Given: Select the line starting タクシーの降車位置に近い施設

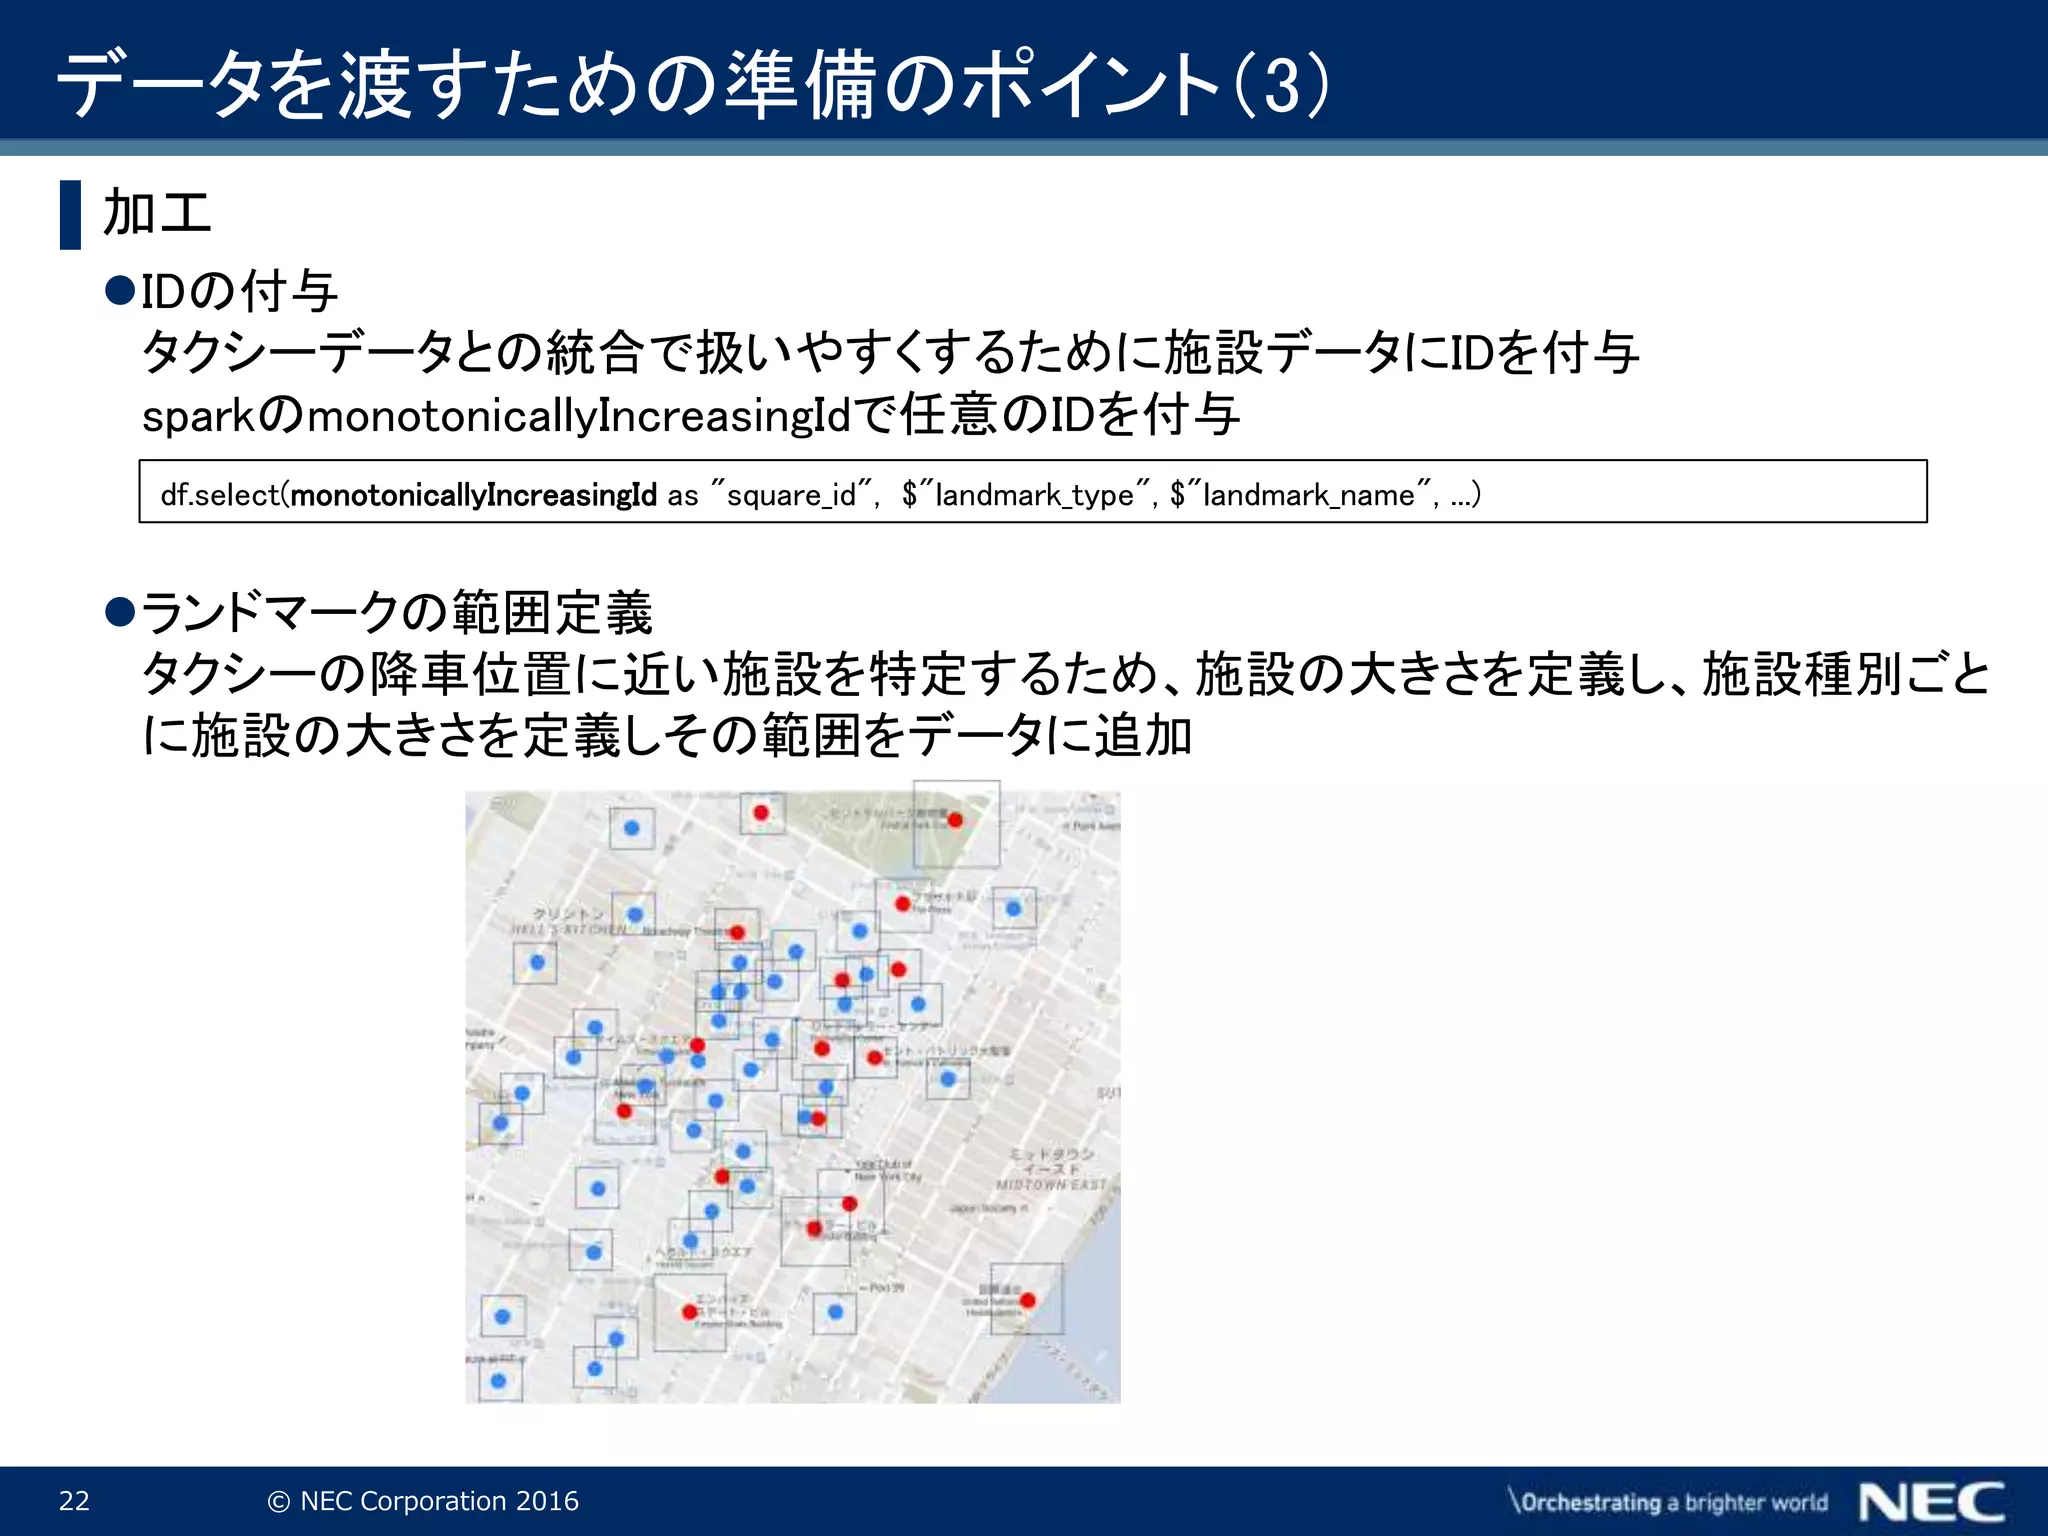Looking at the screenshot, I should click(x=1066, y=674).
